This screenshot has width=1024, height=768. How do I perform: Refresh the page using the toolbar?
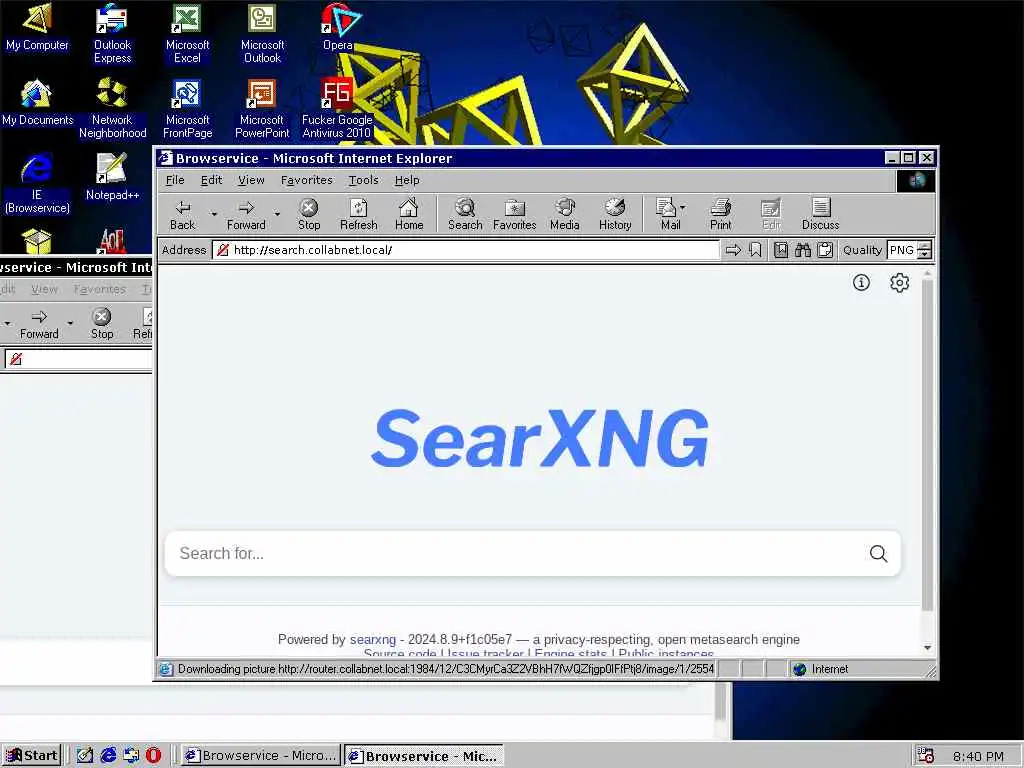pos(359,215)
